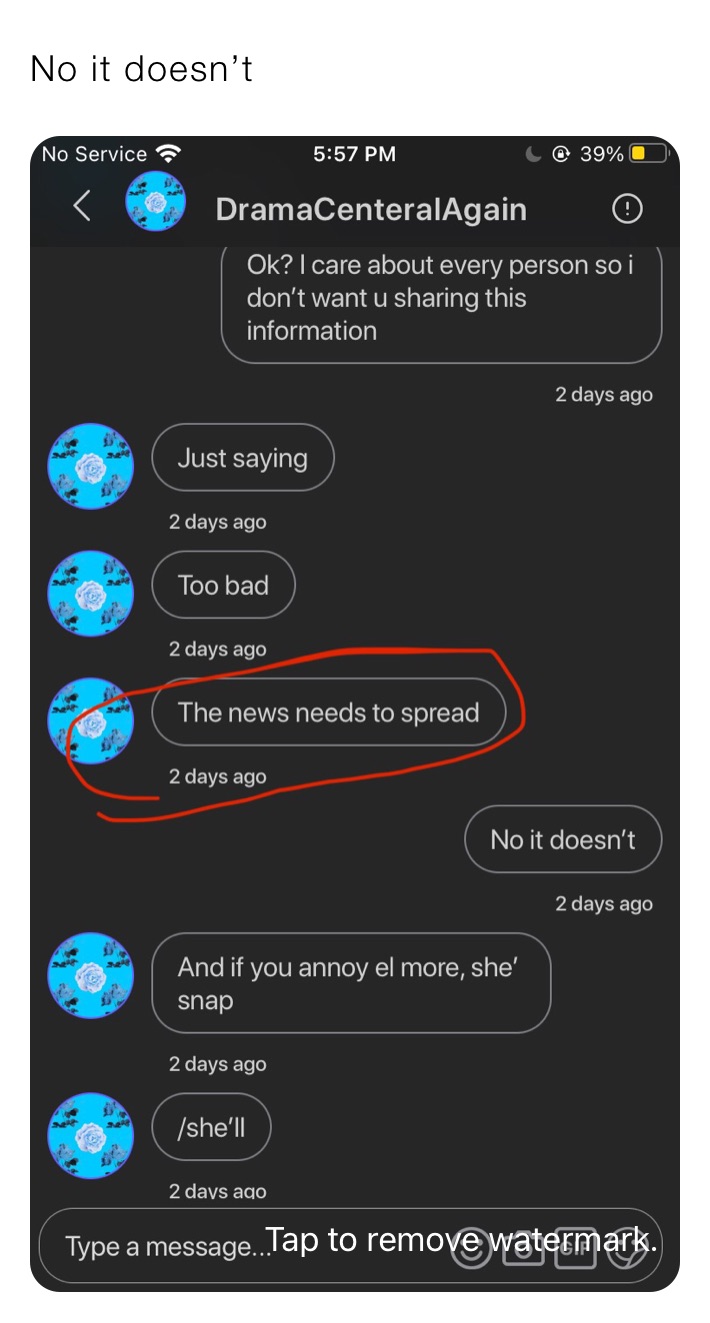Select the "No it doesn't" message bubble
710x1323 pixels.
tap(563, 839)
